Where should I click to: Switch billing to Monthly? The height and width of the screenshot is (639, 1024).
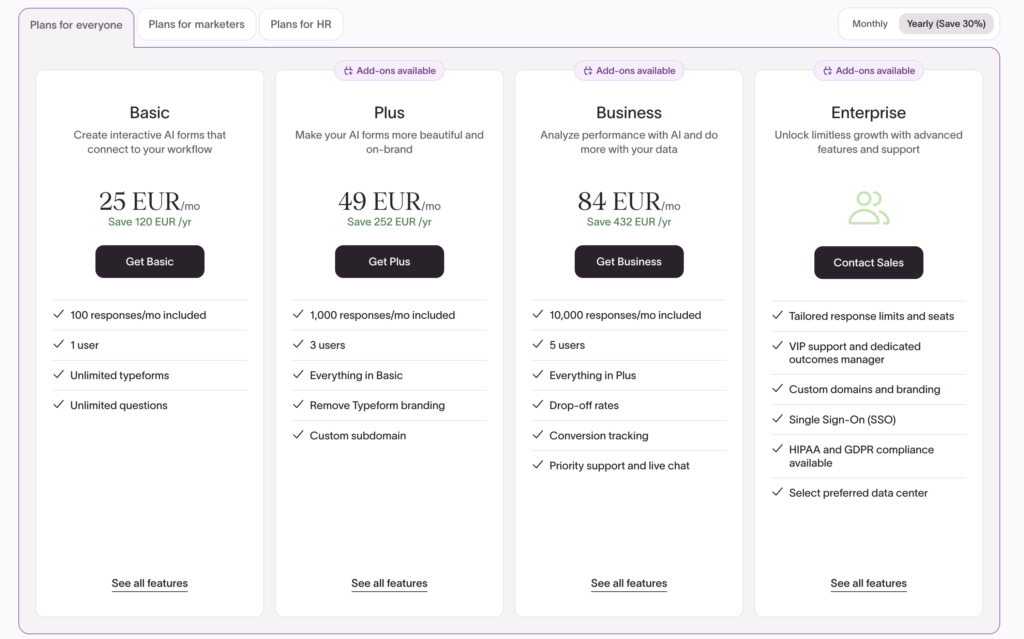(x=869, y=24)
